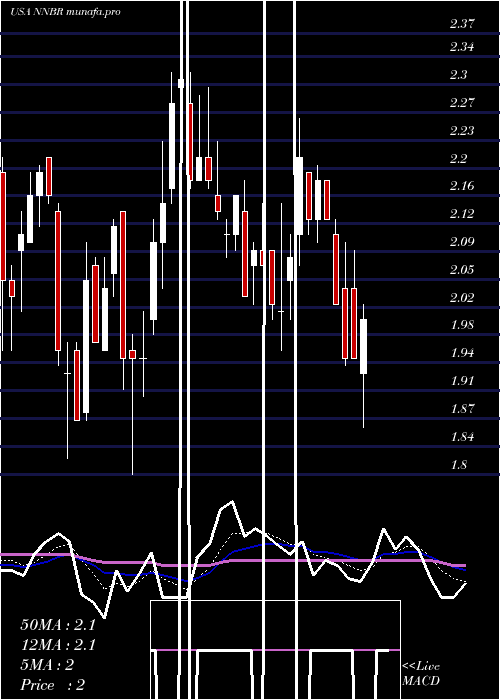
Task: Click the <<Live MACD label
Action: pyautogui.click(x=421, y=674)
